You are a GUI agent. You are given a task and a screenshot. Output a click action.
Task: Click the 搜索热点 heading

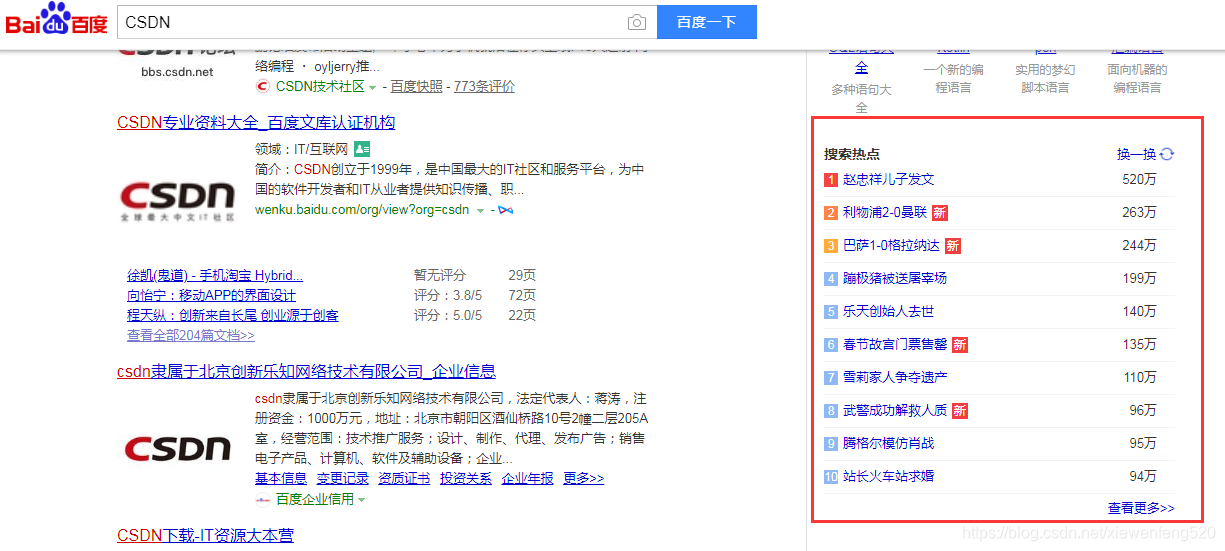(x=852, y=154)
